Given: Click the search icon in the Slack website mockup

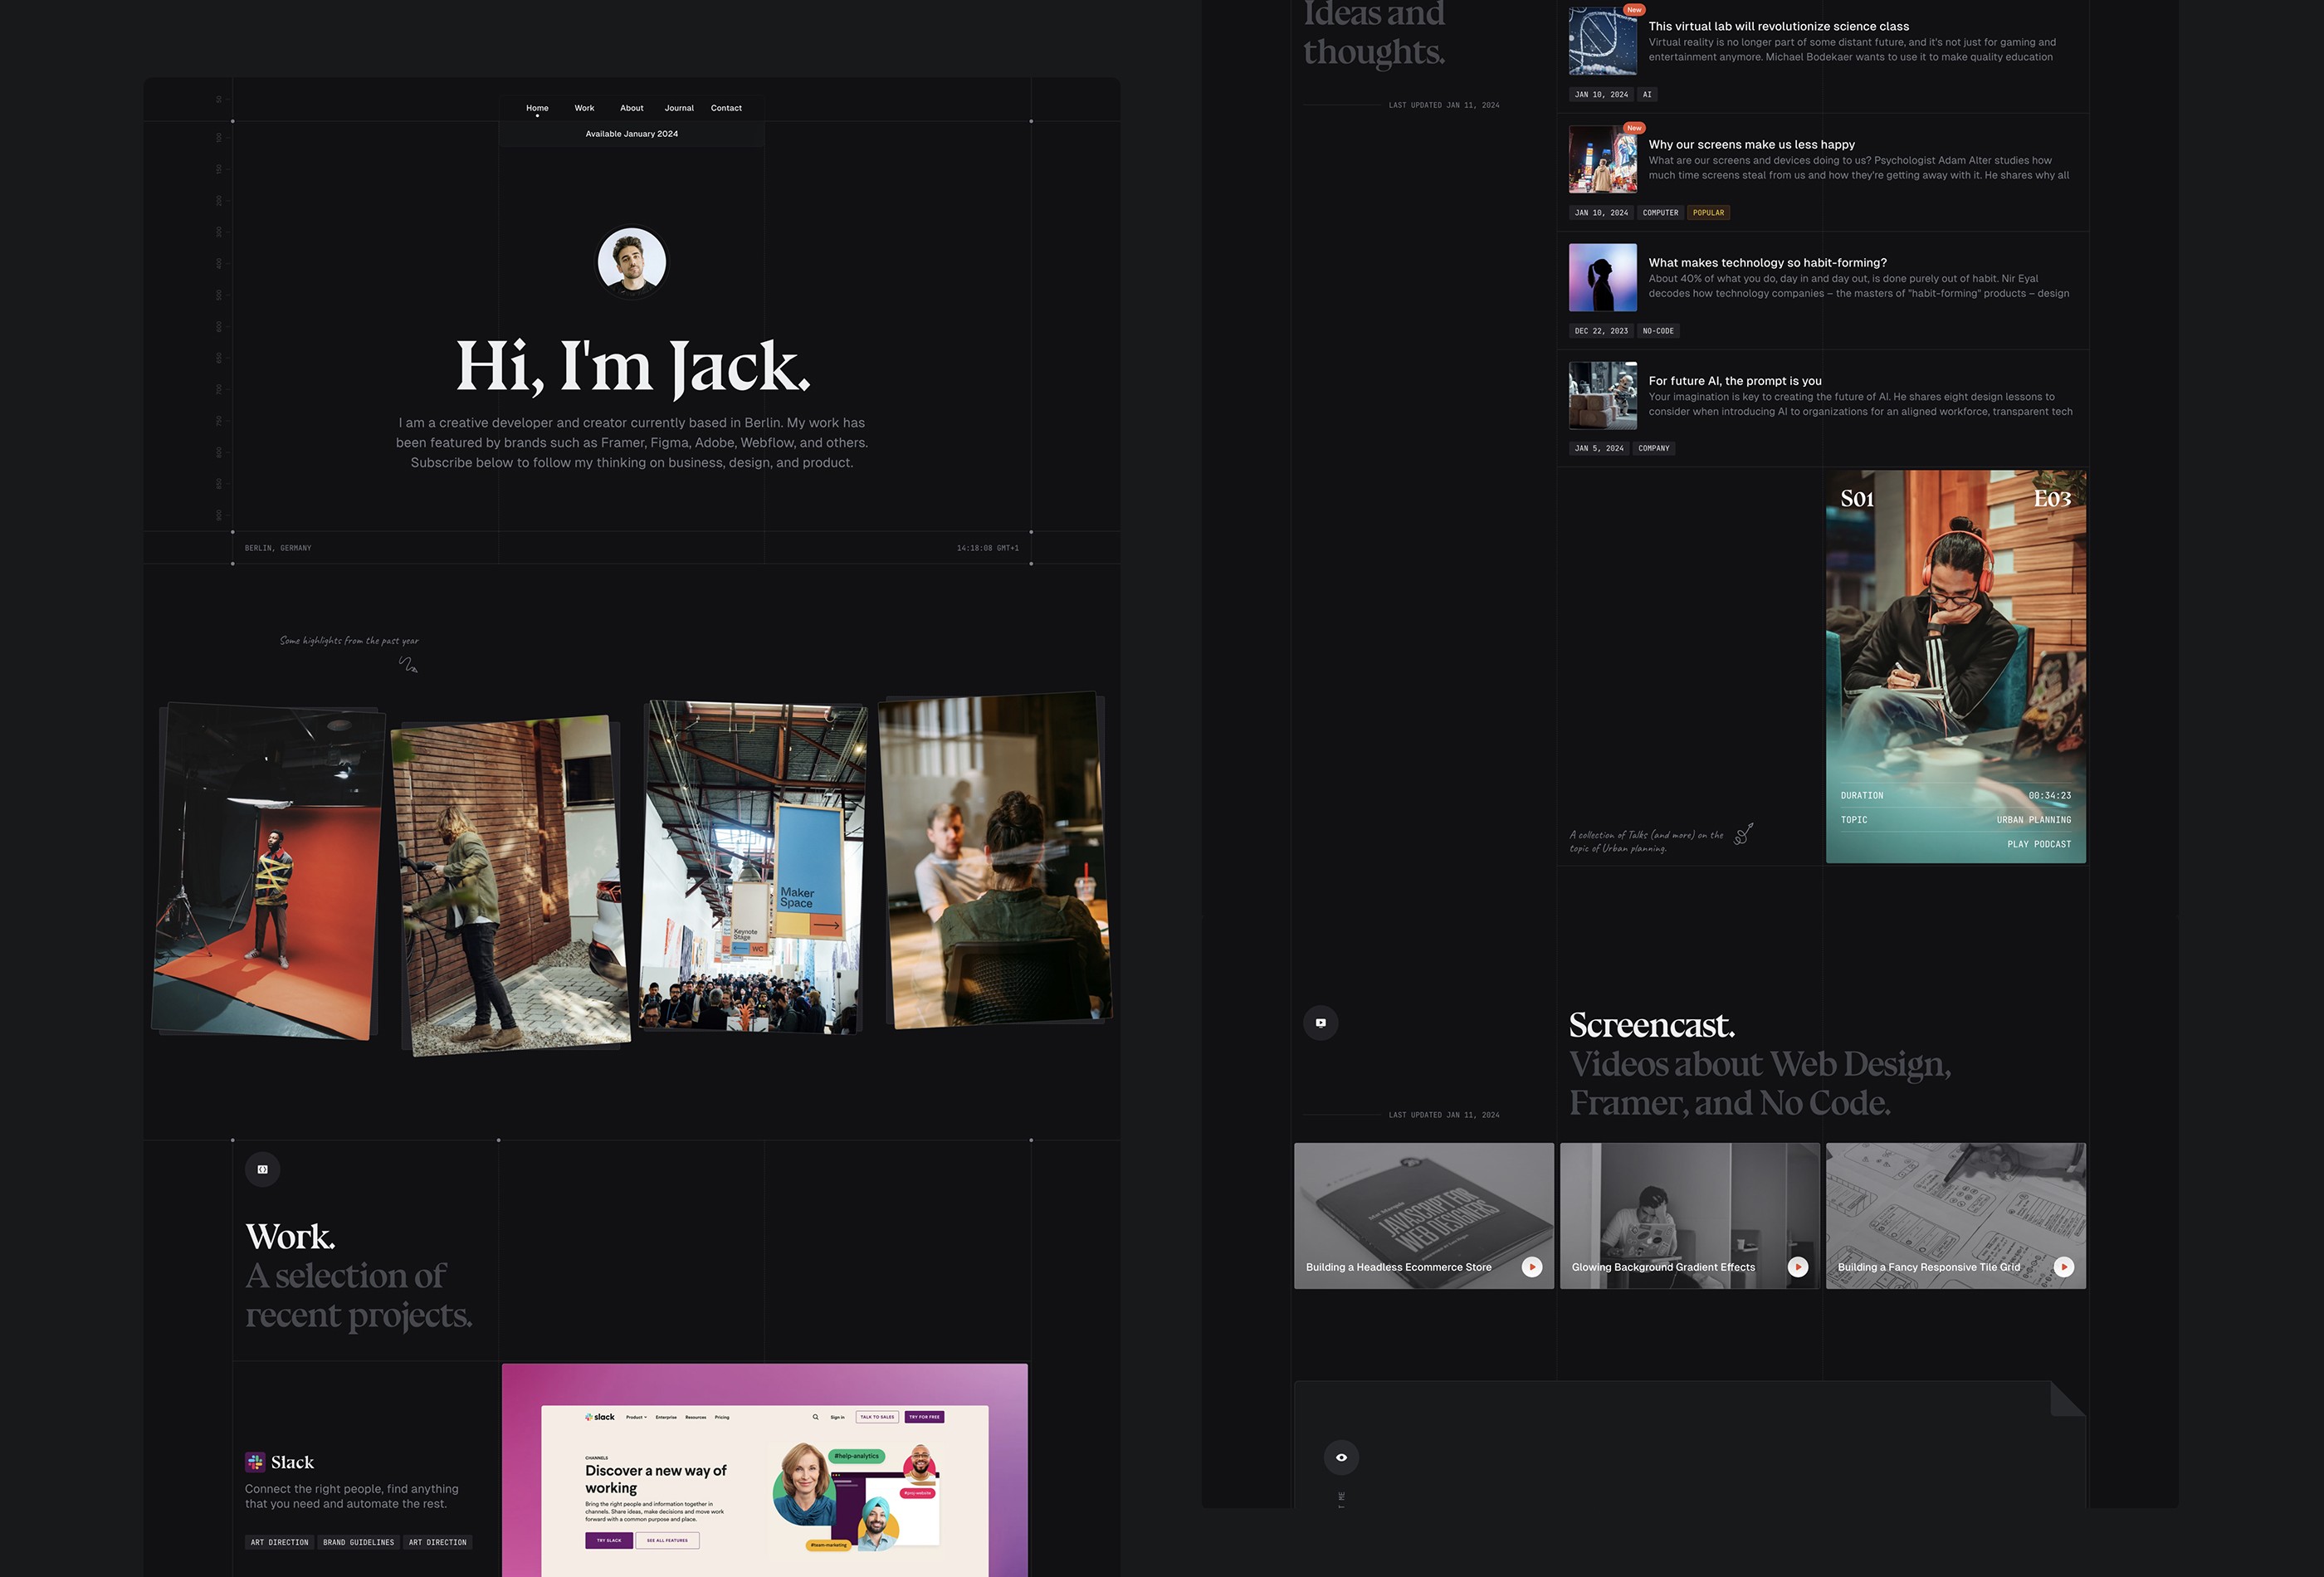Looking at the screenshot, I should (816, 1417).
